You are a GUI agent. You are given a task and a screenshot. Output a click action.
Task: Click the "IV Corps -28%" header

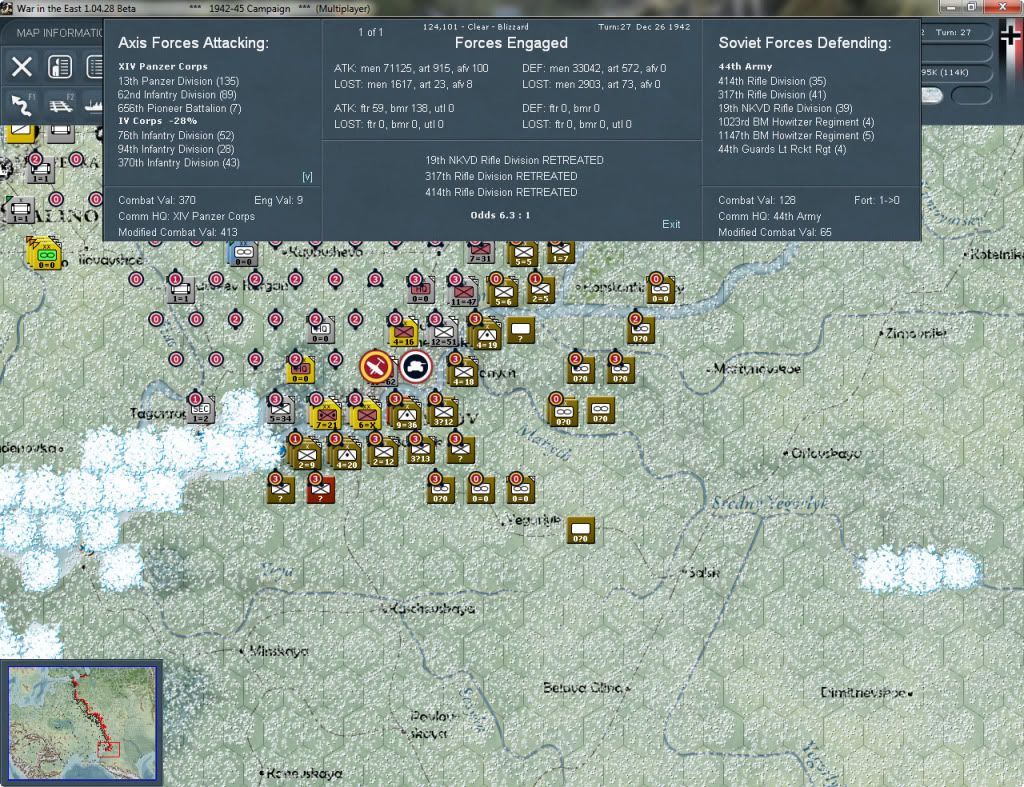pos(157,121)
